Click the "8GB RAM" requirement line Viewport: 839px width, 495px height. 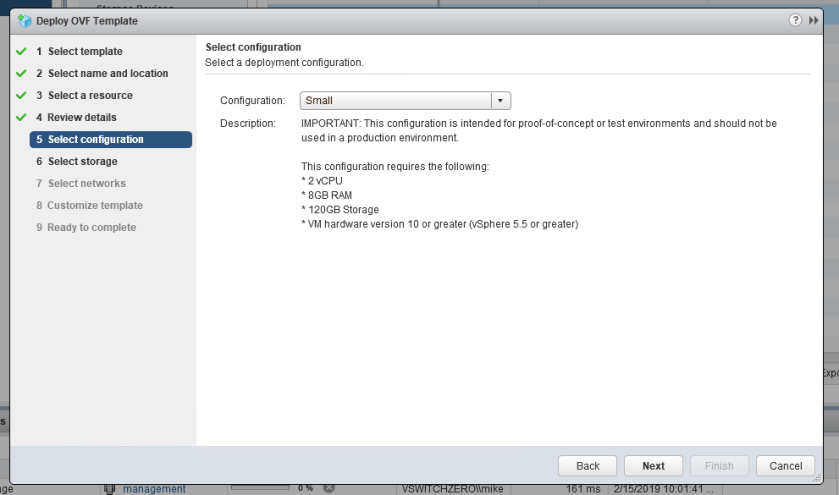326,195
